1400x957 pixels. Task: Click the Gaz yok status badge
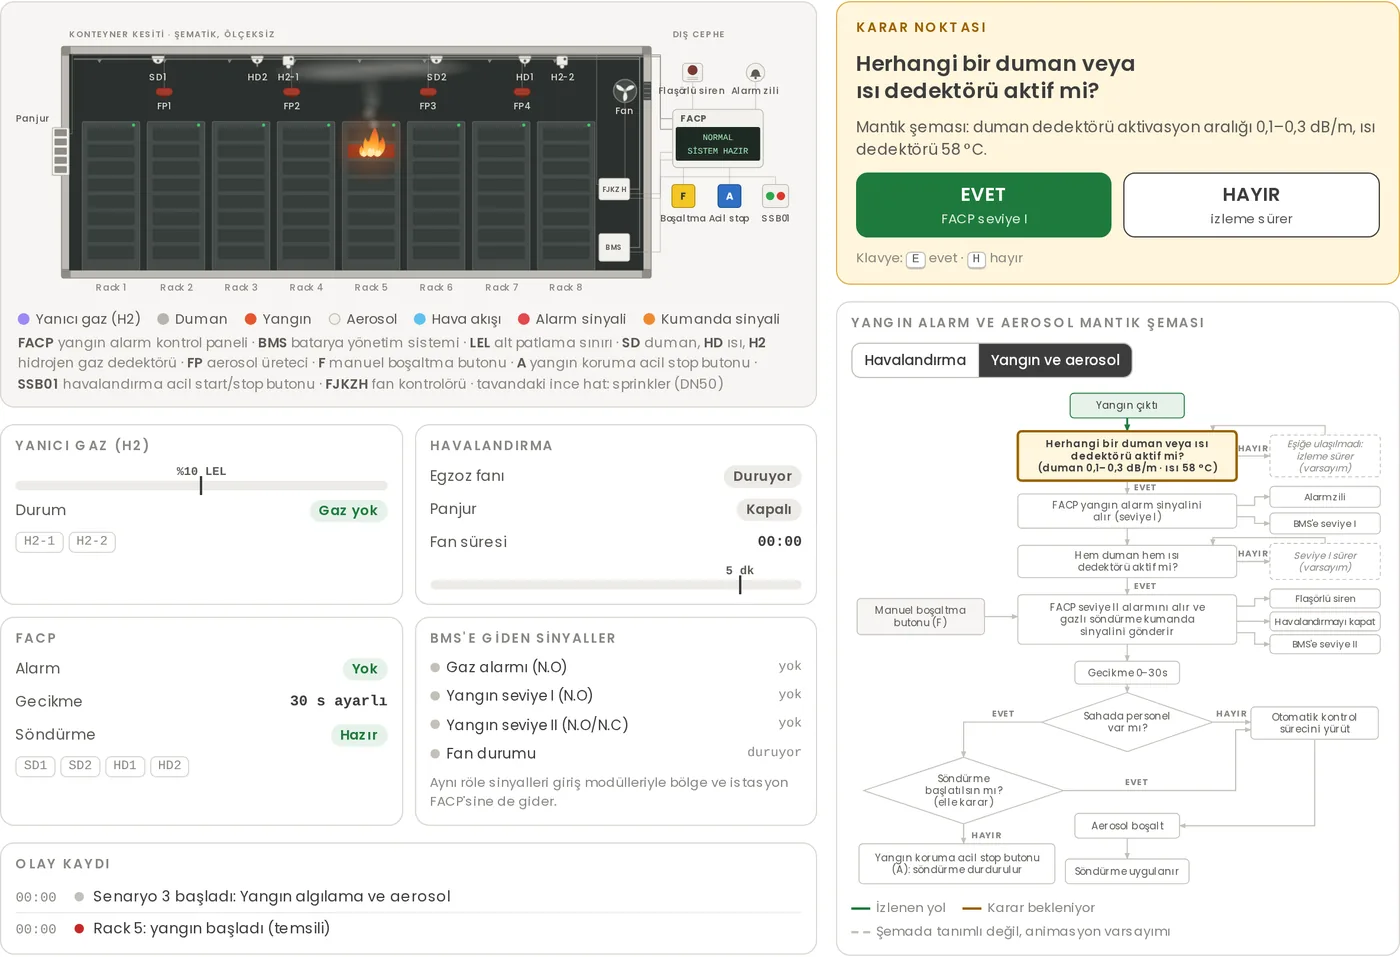click(348, 511)
